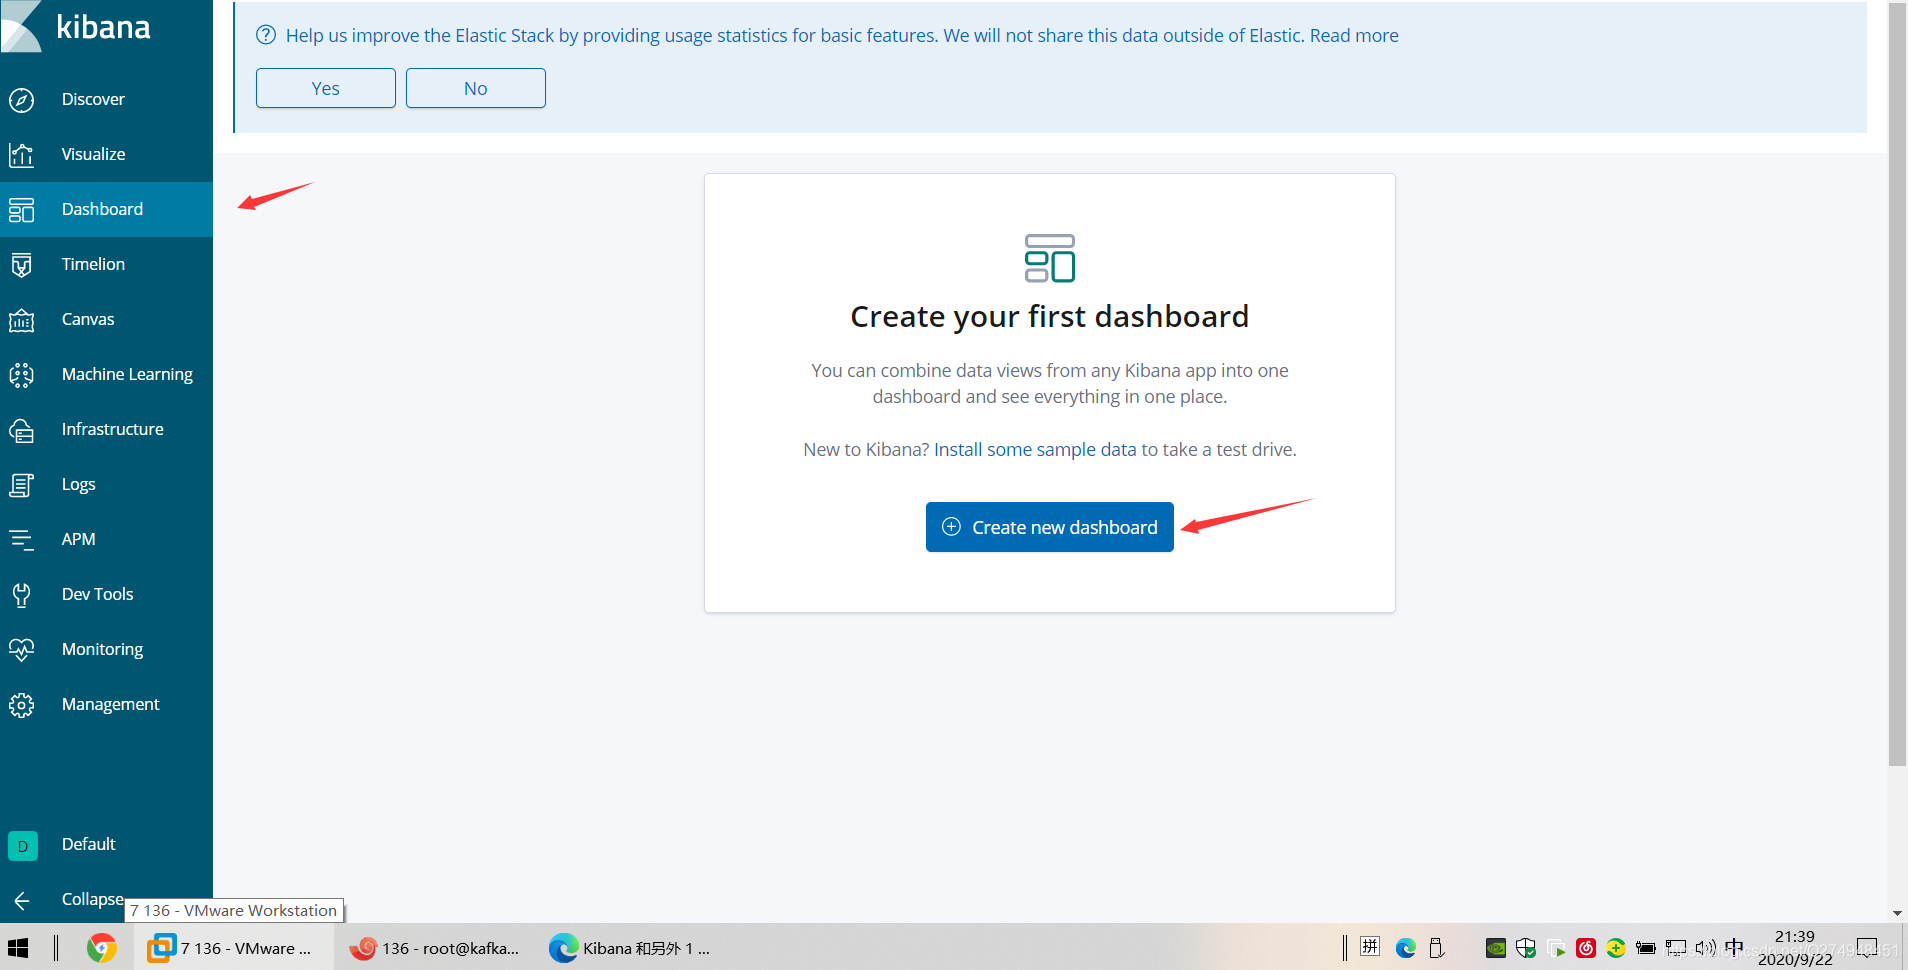Click the Dashboard layout icon in sidebar

(22, 210)
